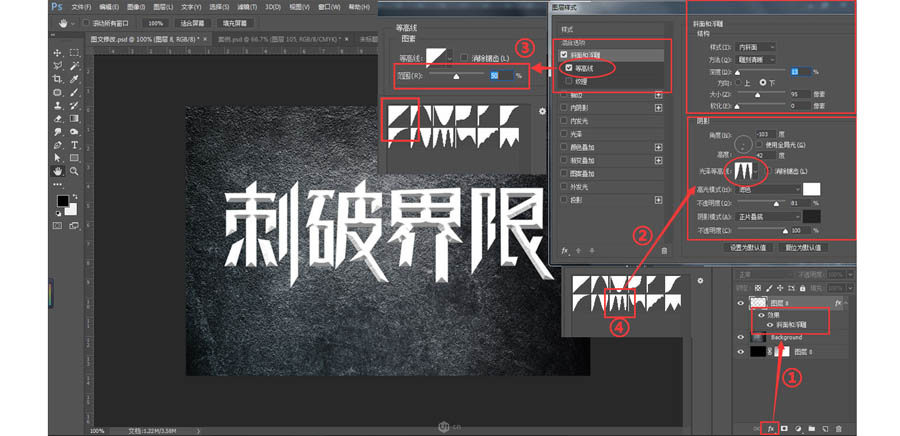Create a new layer icon
The height and width of the screenshot is (436, 900).
pos(825,429)
